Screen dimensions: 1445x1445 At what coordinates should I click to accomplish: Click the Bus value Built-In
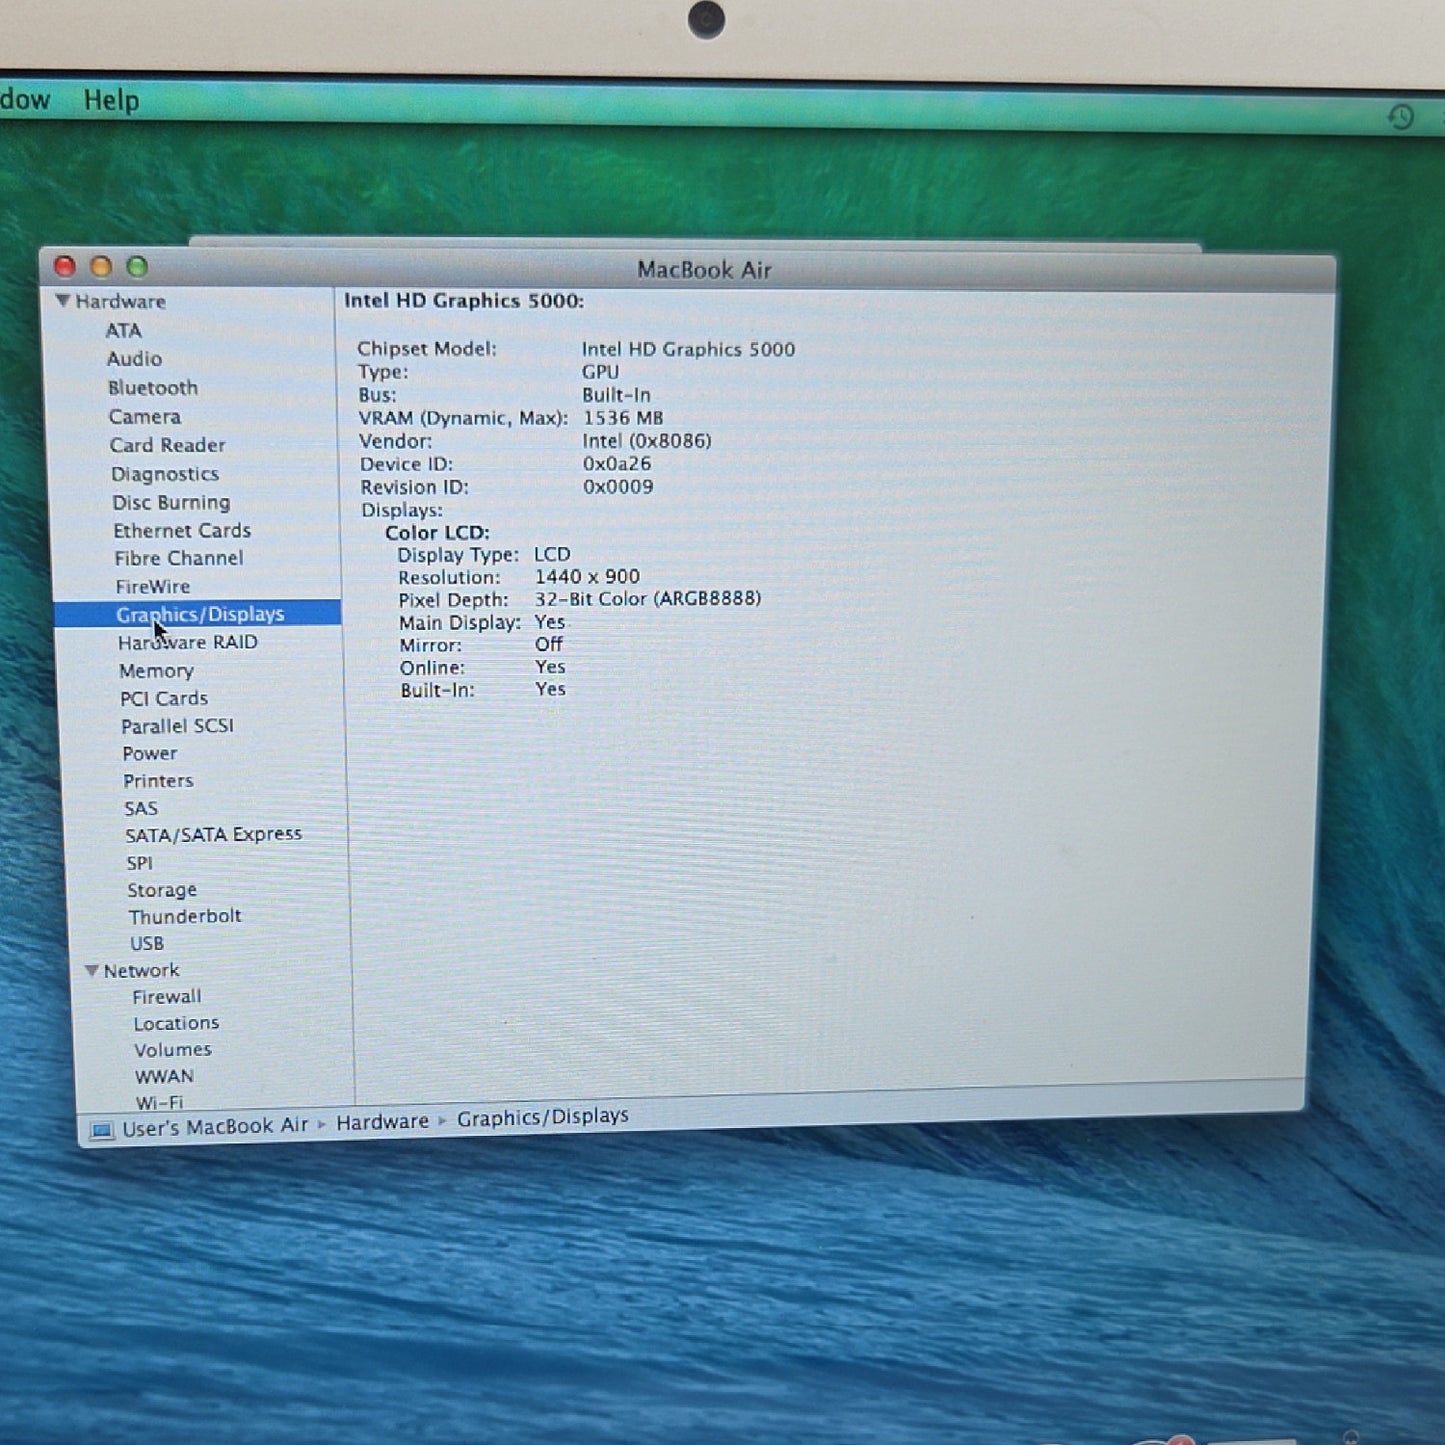click(x=616, y=395)
